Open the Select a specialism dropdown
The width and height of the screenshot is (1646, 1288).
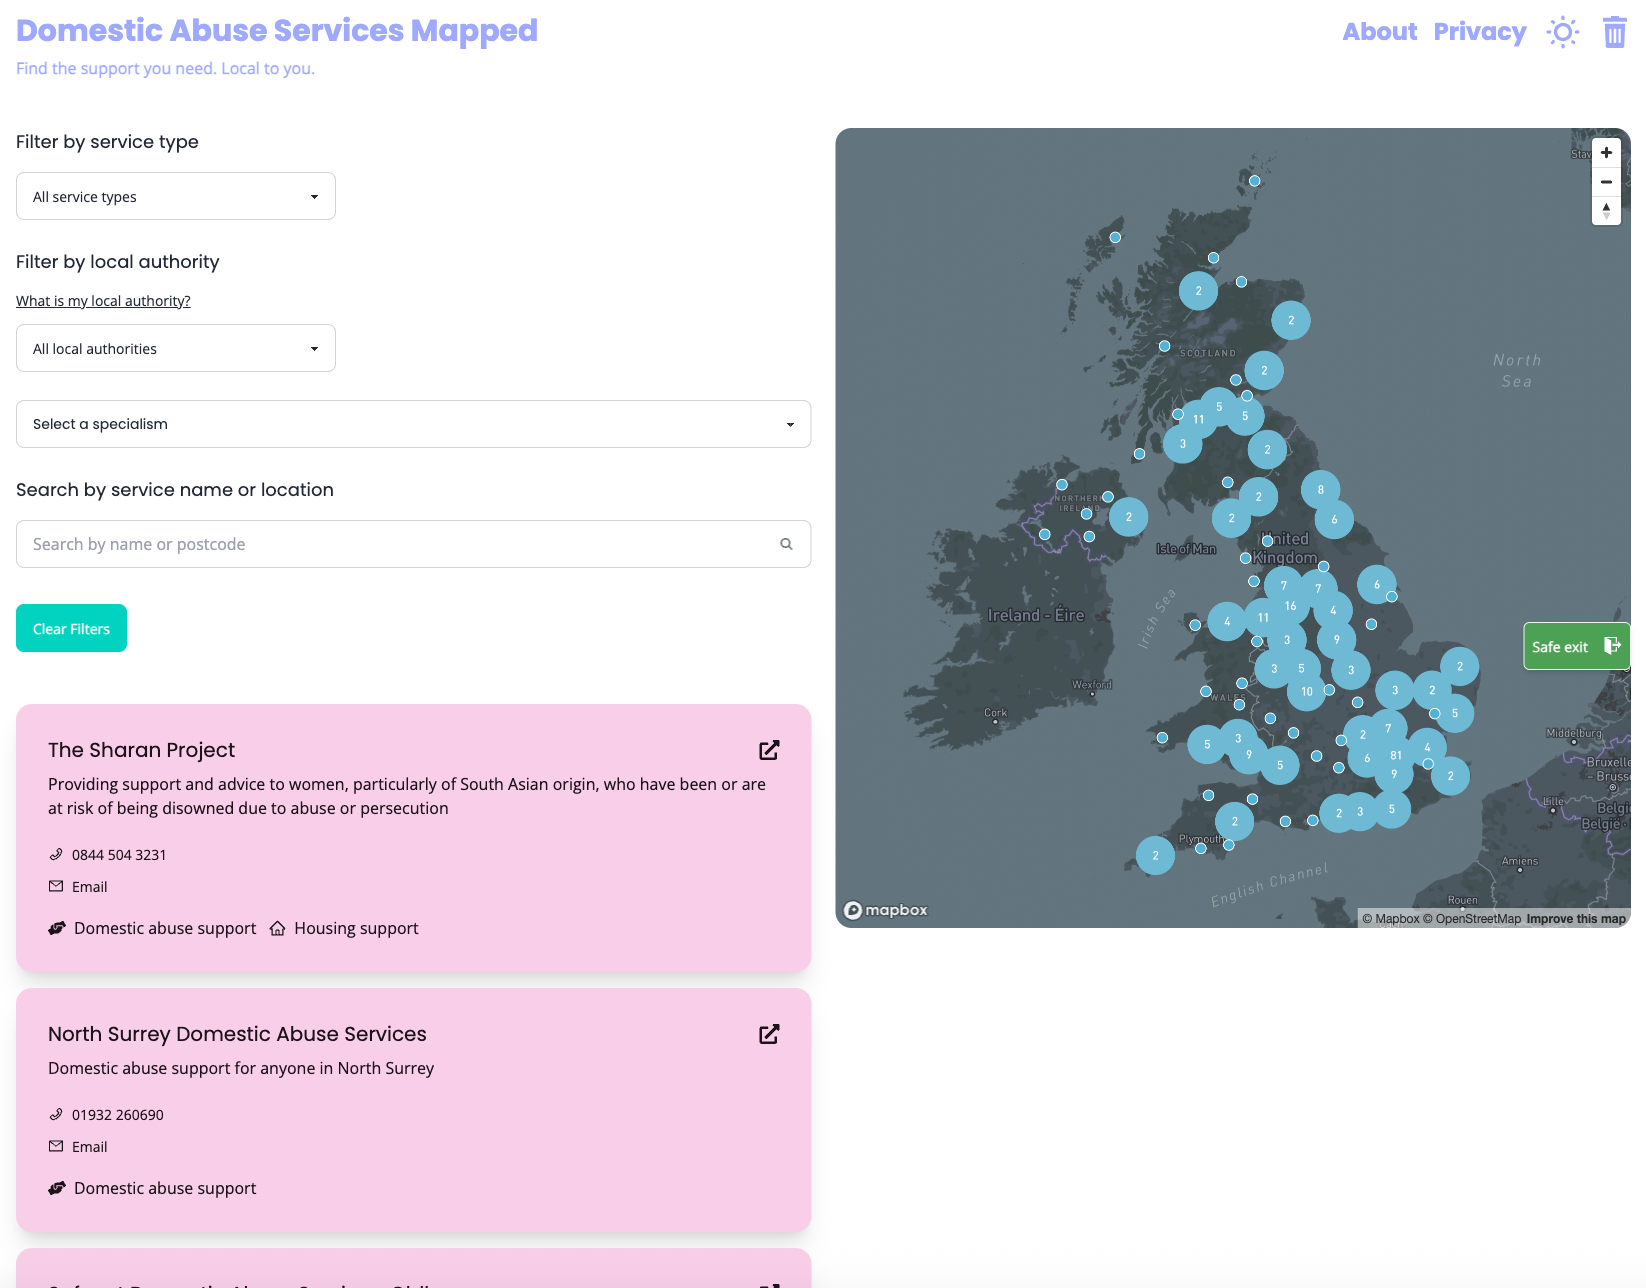(x=413, y=424)
